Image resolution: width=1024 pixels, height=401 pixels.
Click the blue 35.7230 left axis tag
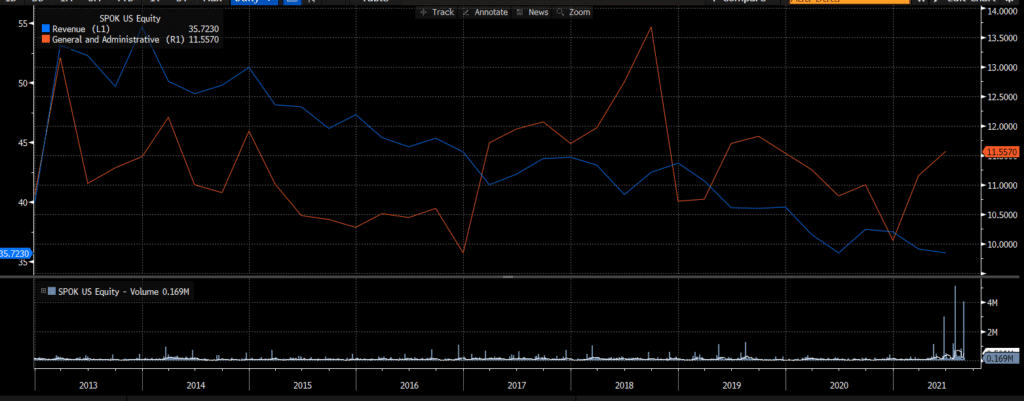[17, 254]
